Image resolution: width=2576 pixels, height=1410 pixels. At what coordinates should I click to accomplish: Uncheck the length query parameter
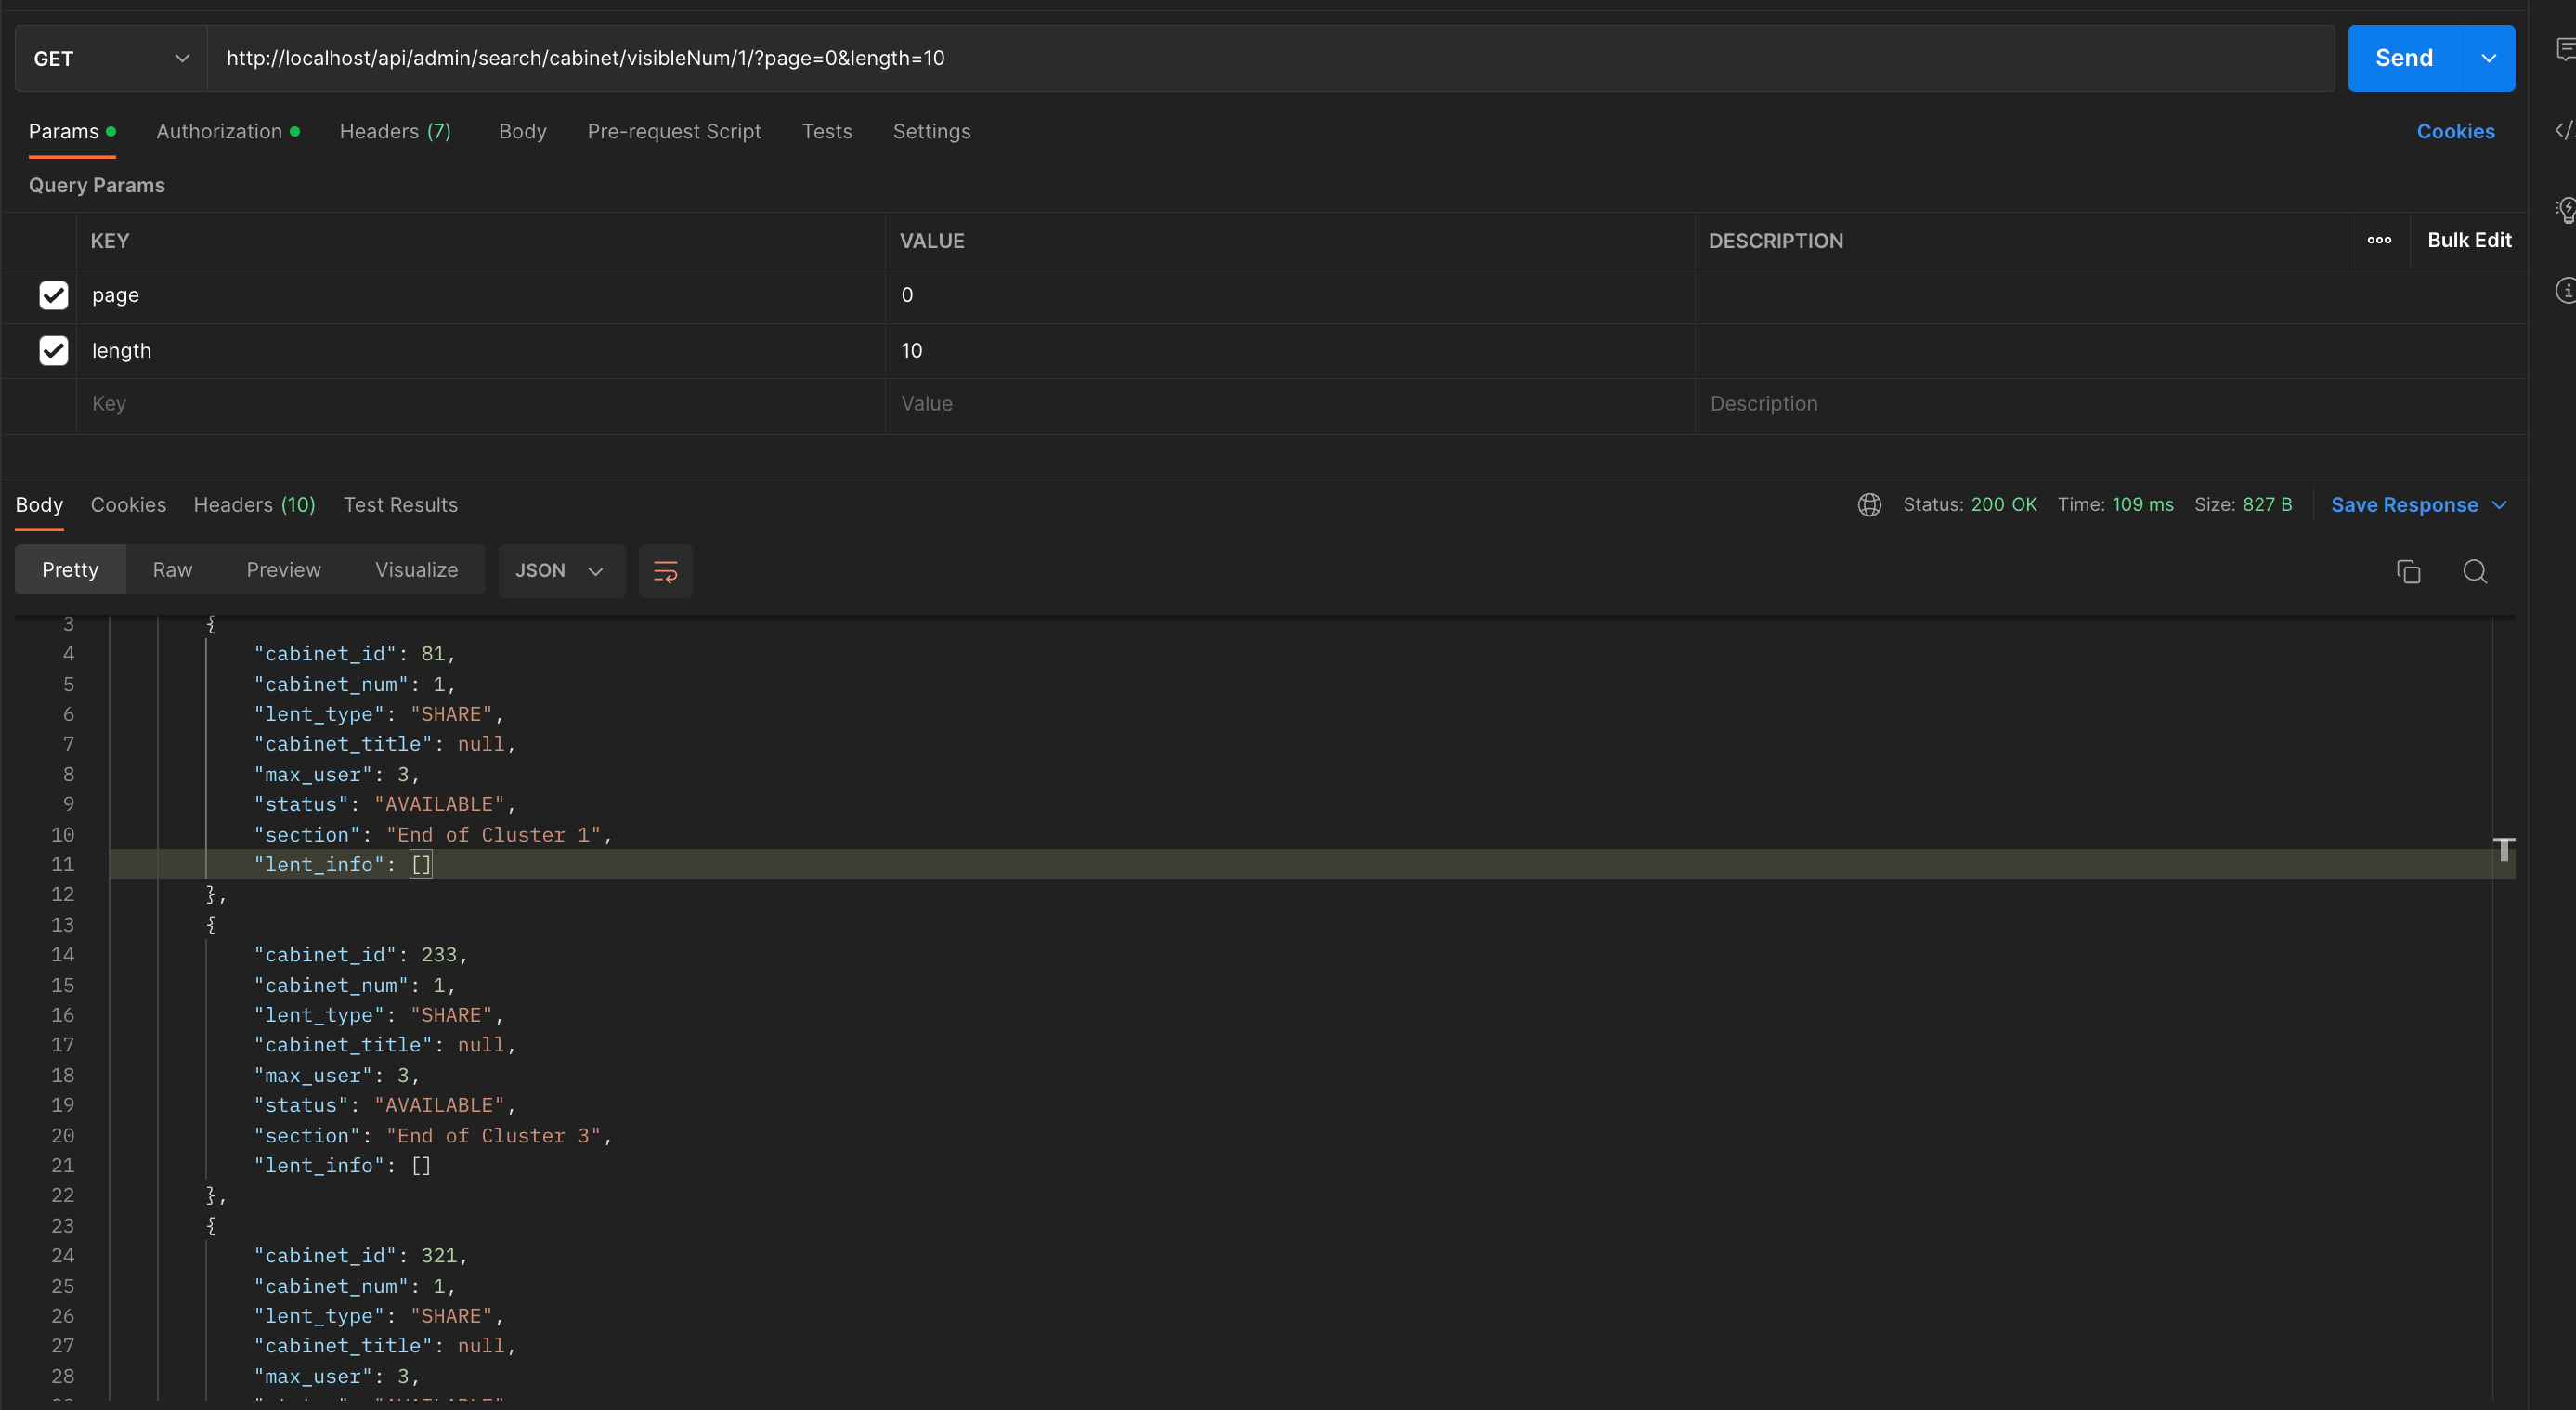click(x=53, y=350)
